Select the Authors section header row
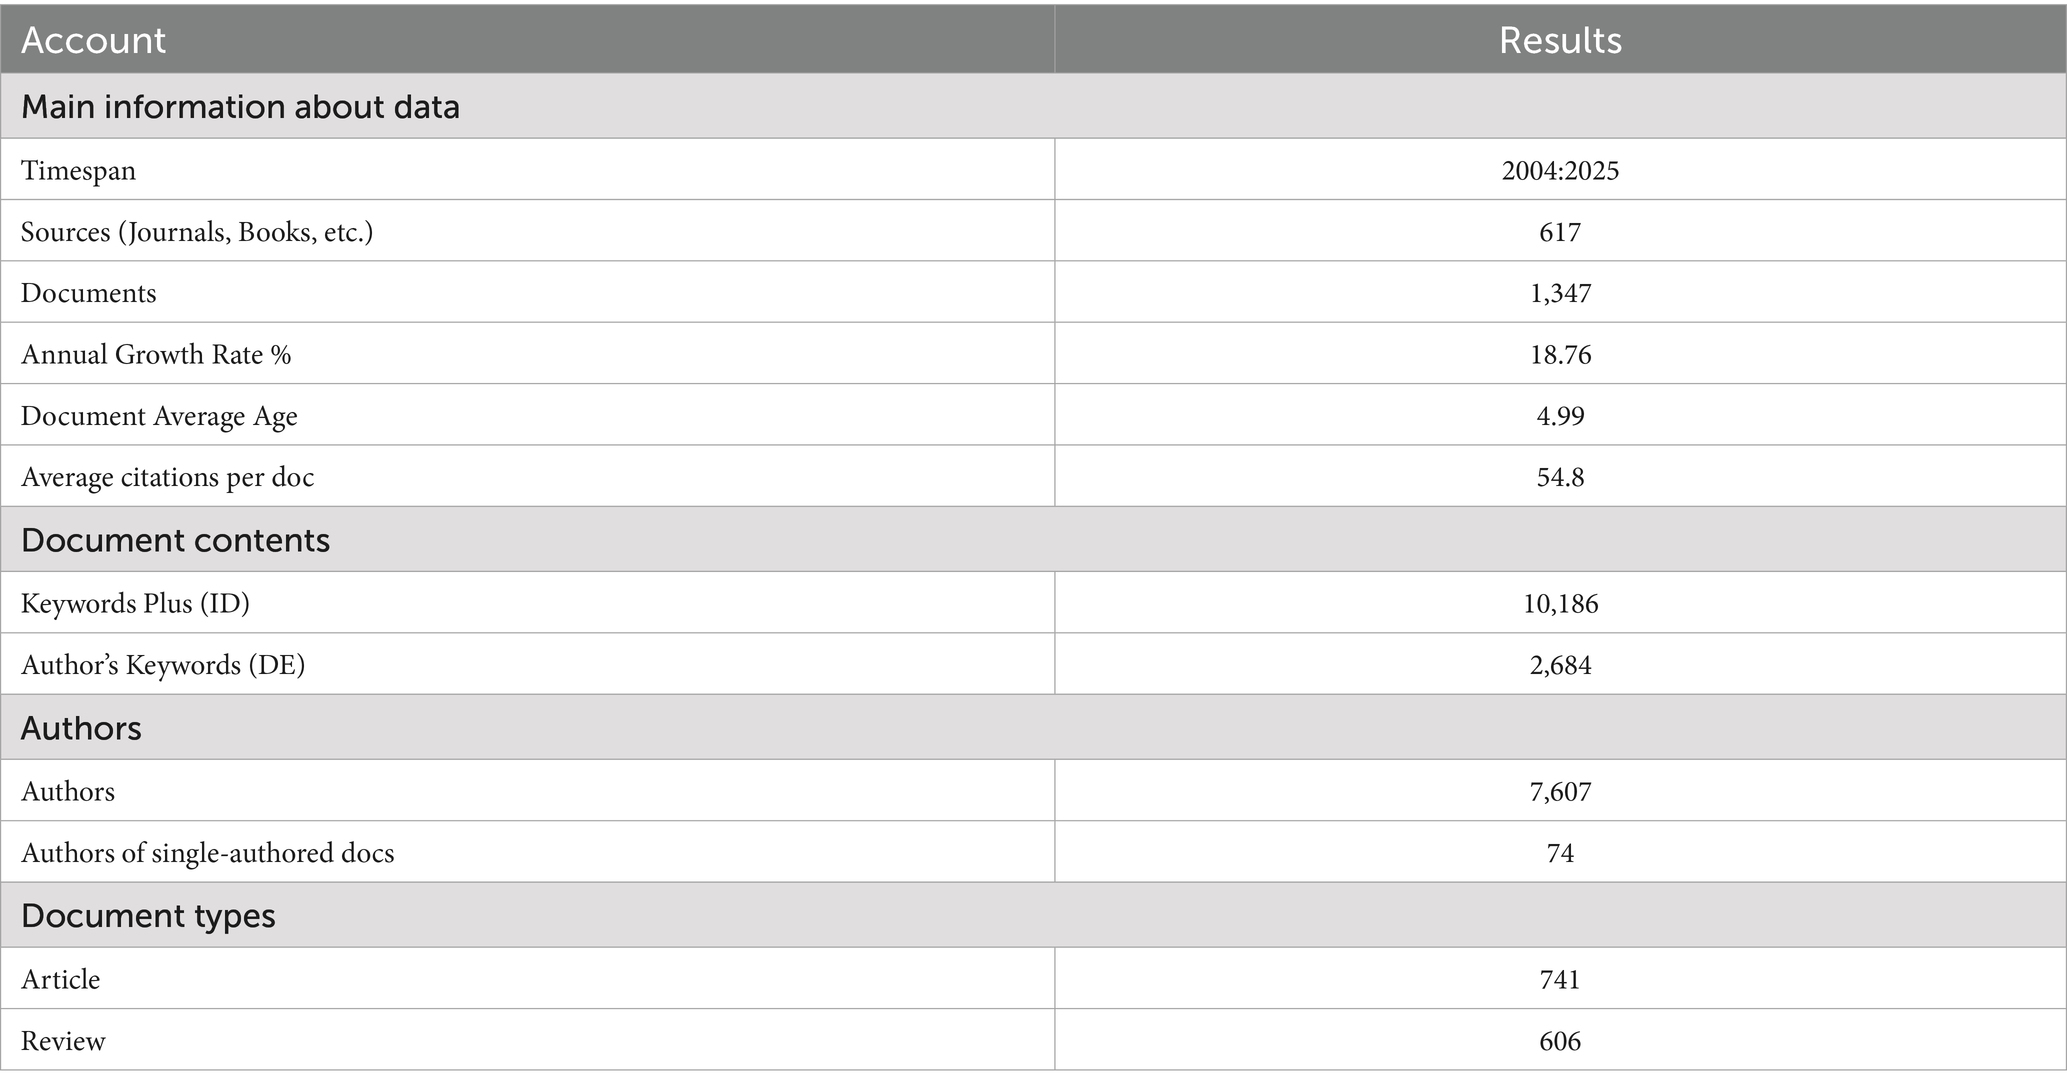This screenshot has height=1088, width=2067. (81, 728)
